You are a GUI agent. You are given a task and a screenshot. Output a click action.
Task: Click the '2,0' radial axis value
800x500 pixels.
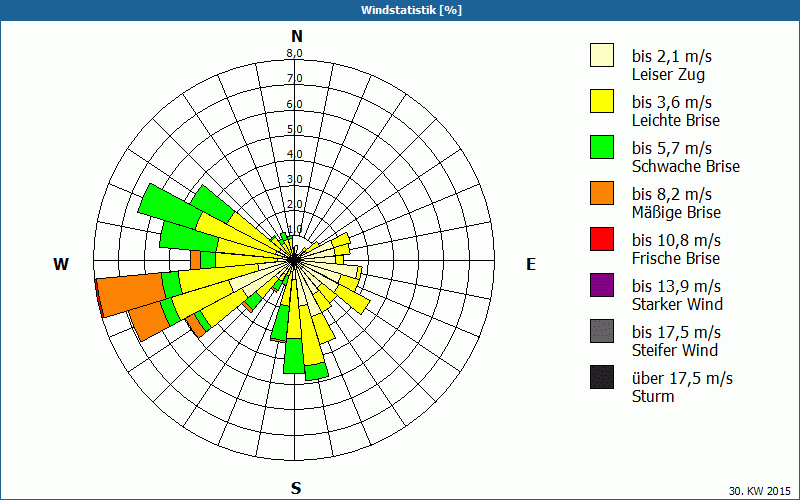(295, 205)
